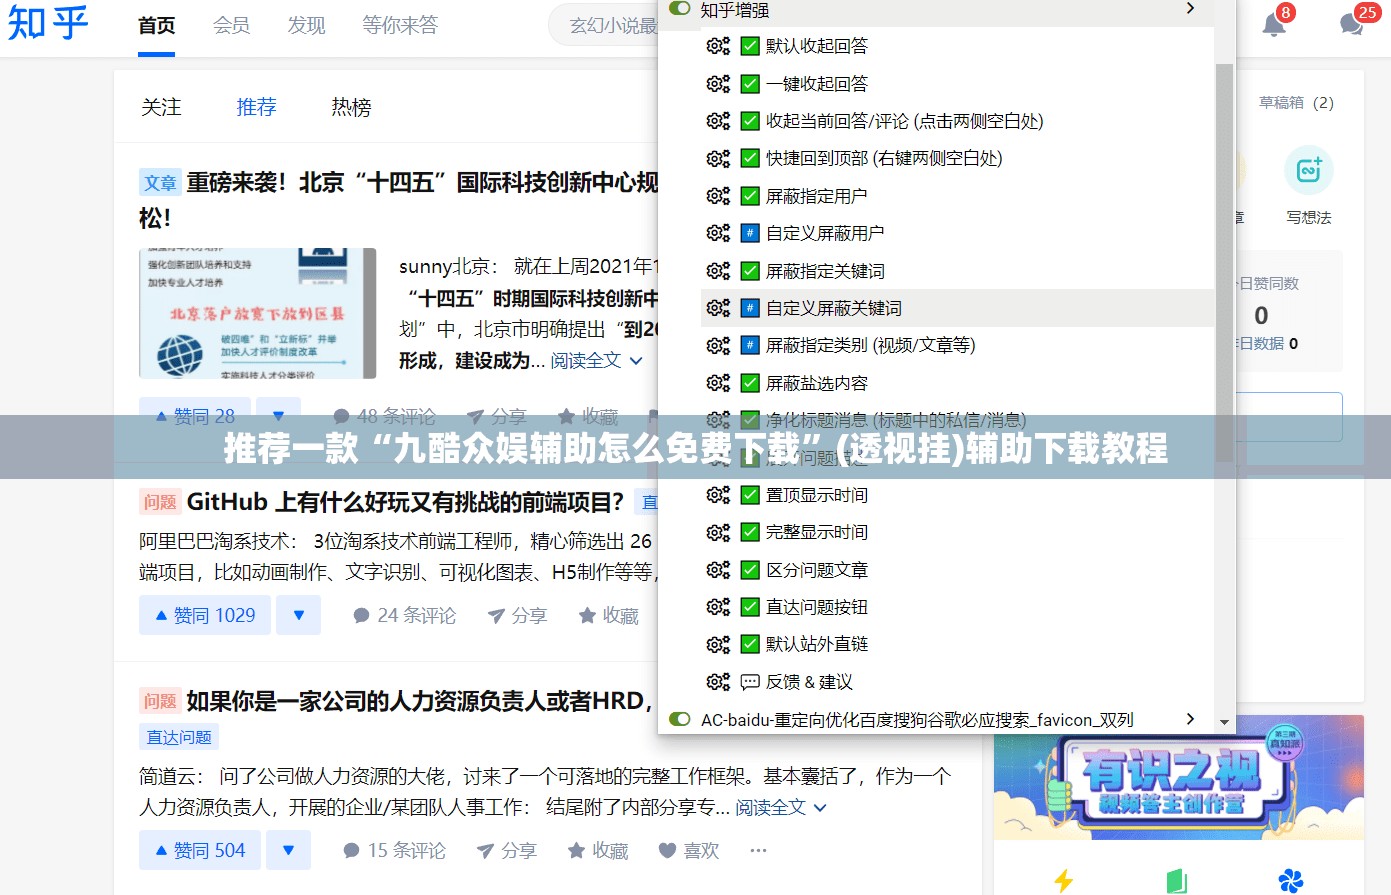Click gear icon beside 区分问题文章

pos(718,570)
